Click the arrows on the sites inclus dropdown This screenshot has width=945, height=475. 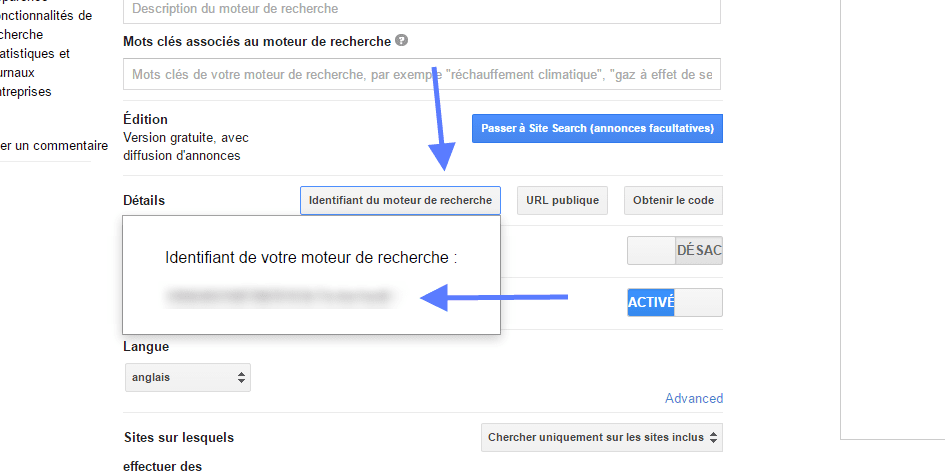coord(714,438)
